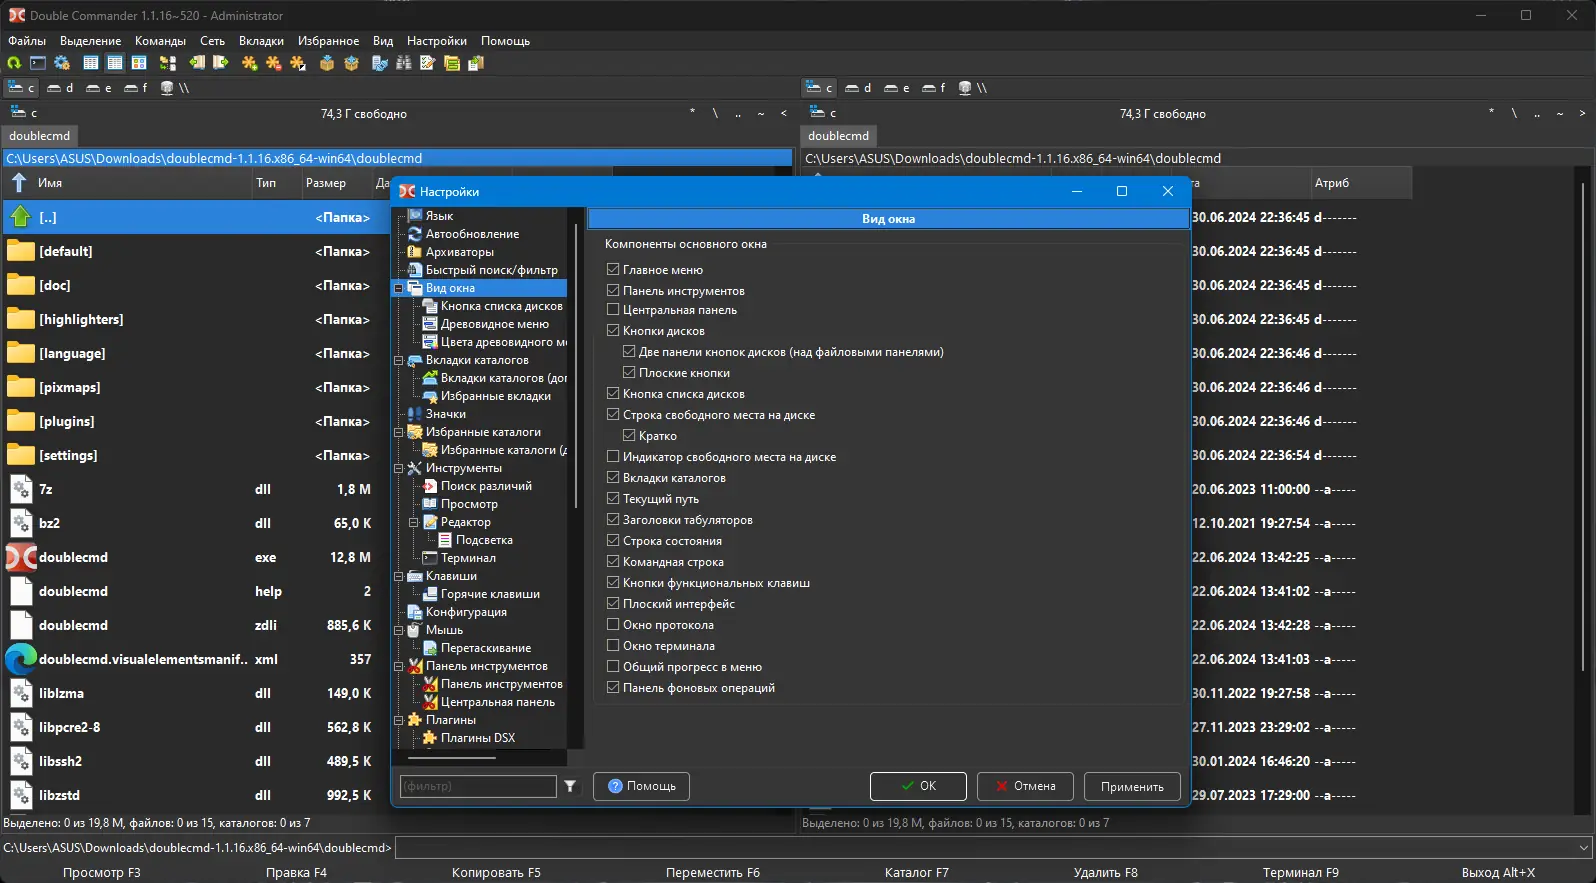Image resolution: width=1596 pixels, height=883 pixels.
Task: Click the gear options toolbar icon
Action: click(62, 63)
